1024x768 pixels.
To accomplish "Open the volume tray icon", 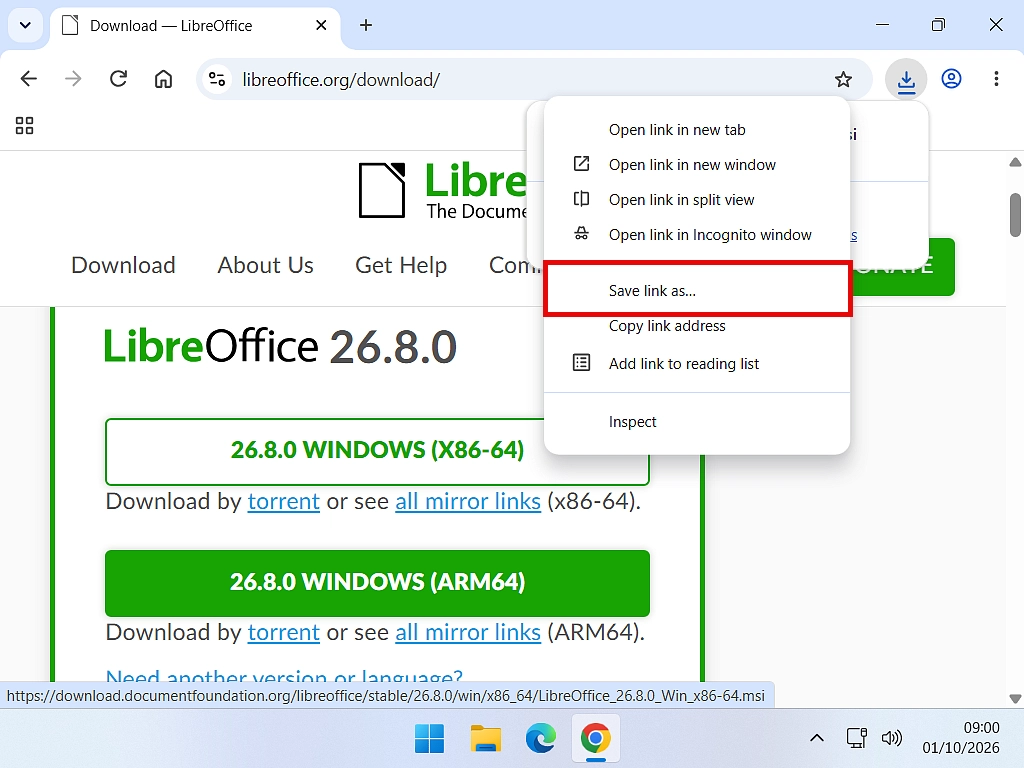I will tap(891, 739).
